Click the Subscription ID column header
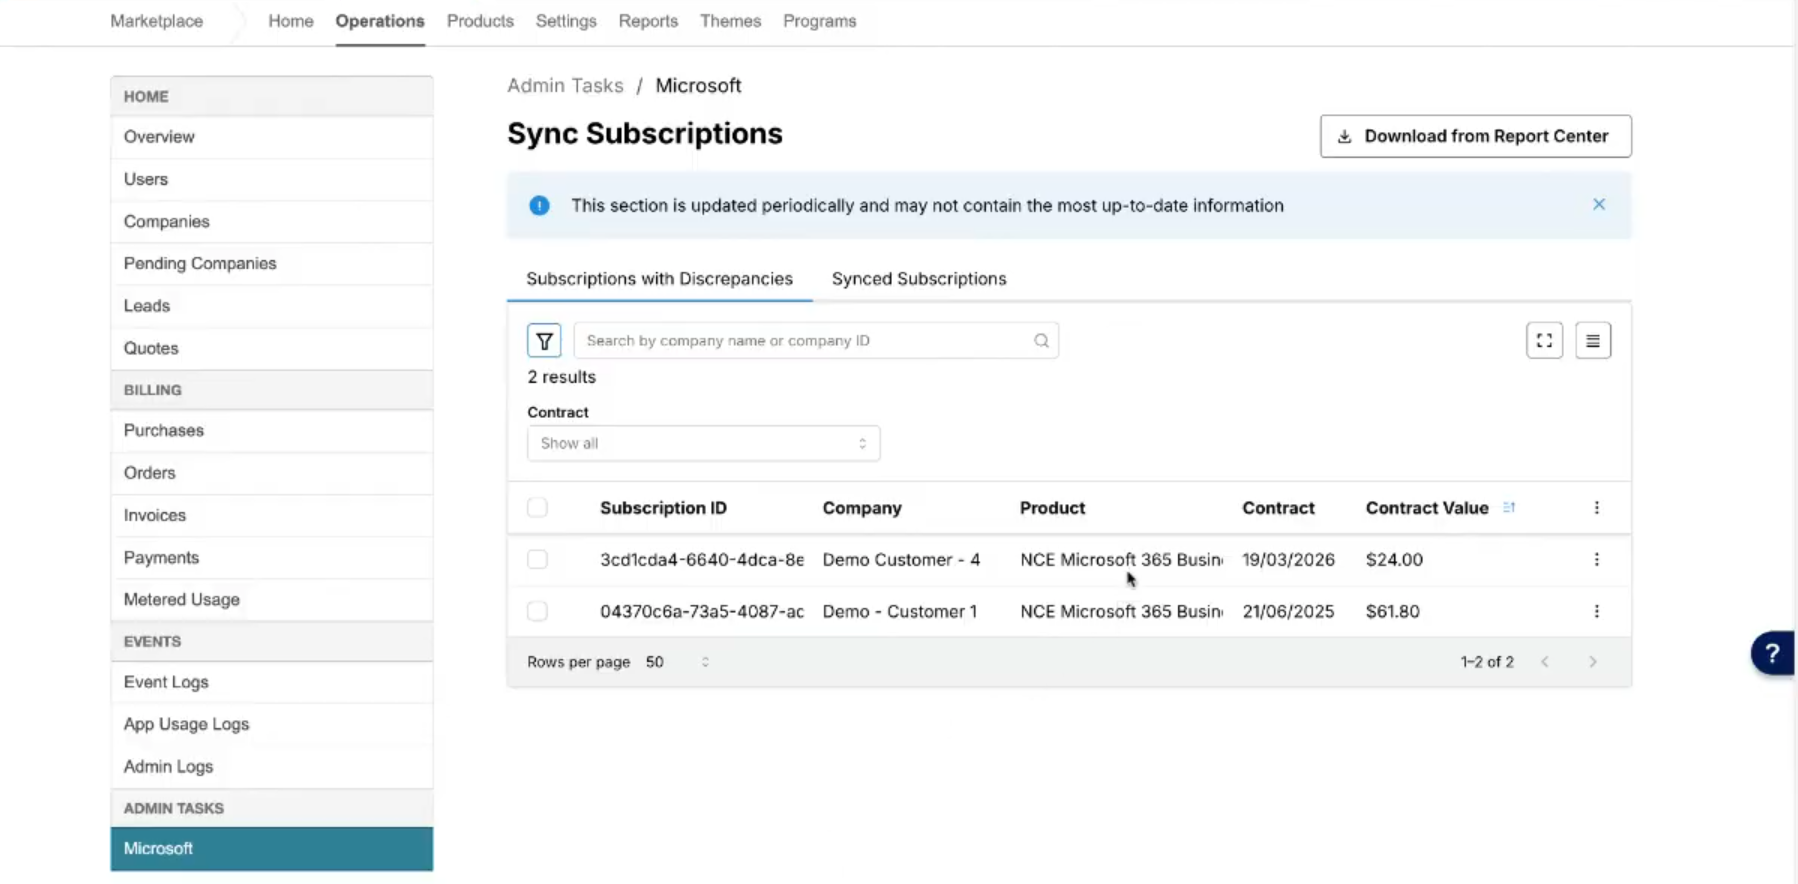Viewport: 1798px width, 884px height. tap(663, 508)
